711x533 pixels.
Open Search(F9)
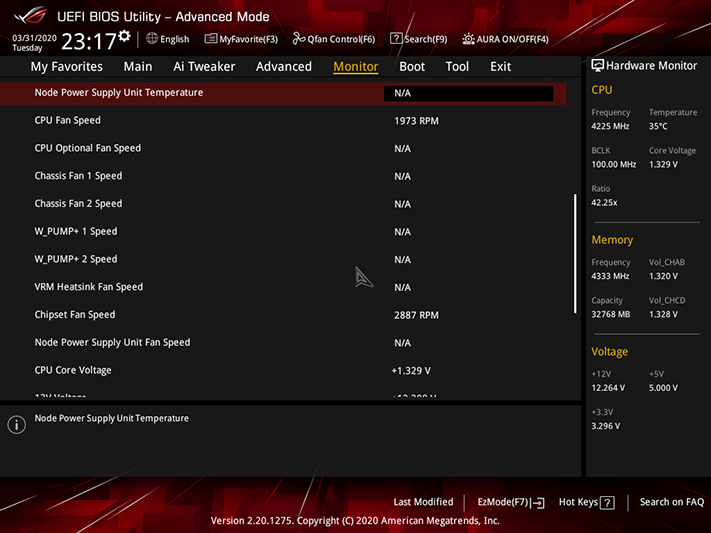point(419,39)
